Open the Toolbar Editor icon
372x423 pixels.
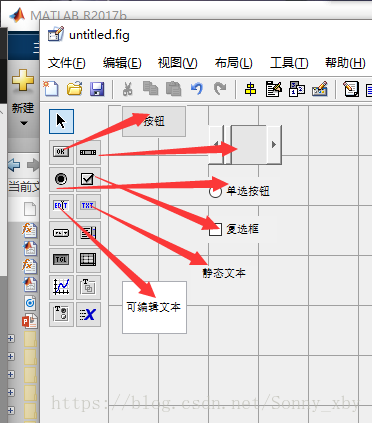(320, 89)
